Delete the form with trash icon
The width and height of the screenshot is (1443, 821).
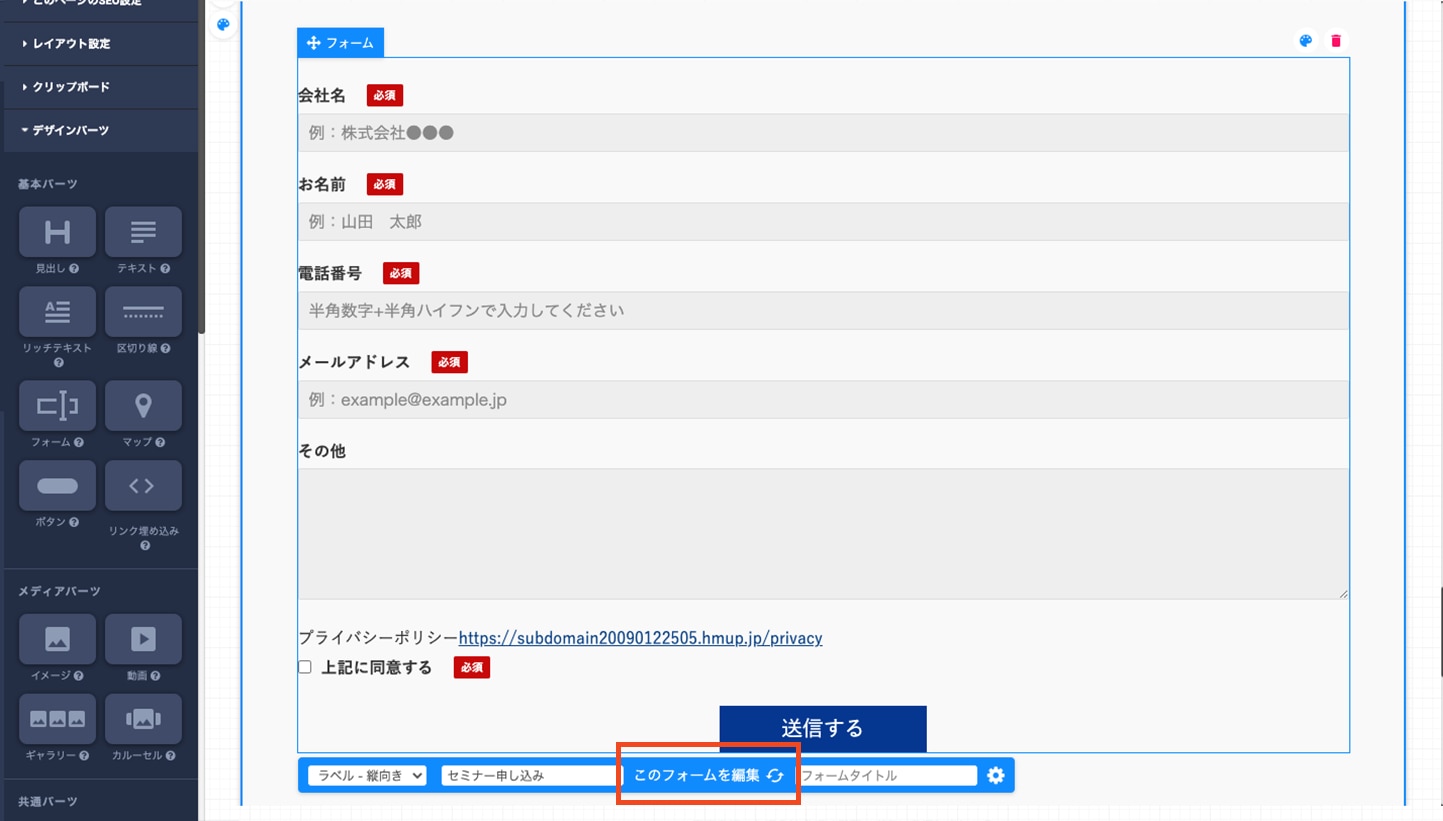point(1336,41)
